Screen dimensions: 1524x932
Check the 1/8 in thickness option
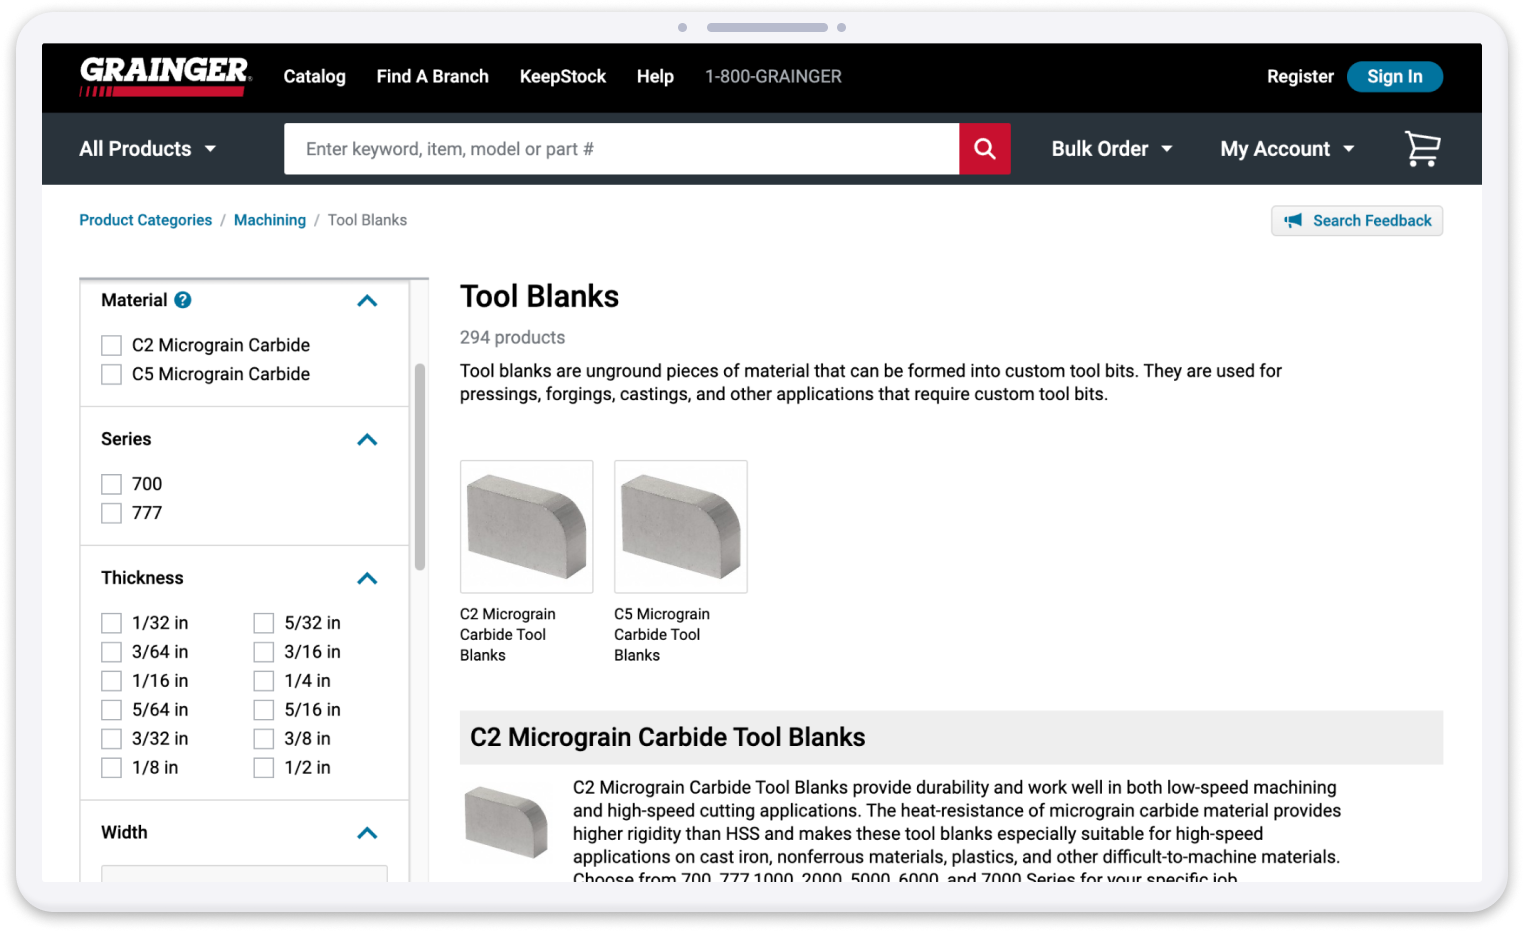[111, 768]
